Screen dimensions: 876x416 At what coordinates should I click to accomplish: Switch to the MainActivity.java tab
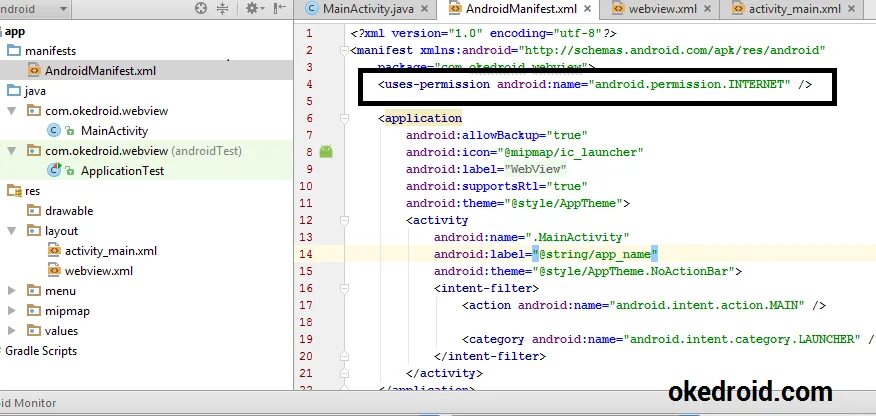click(x=368, y=9)
